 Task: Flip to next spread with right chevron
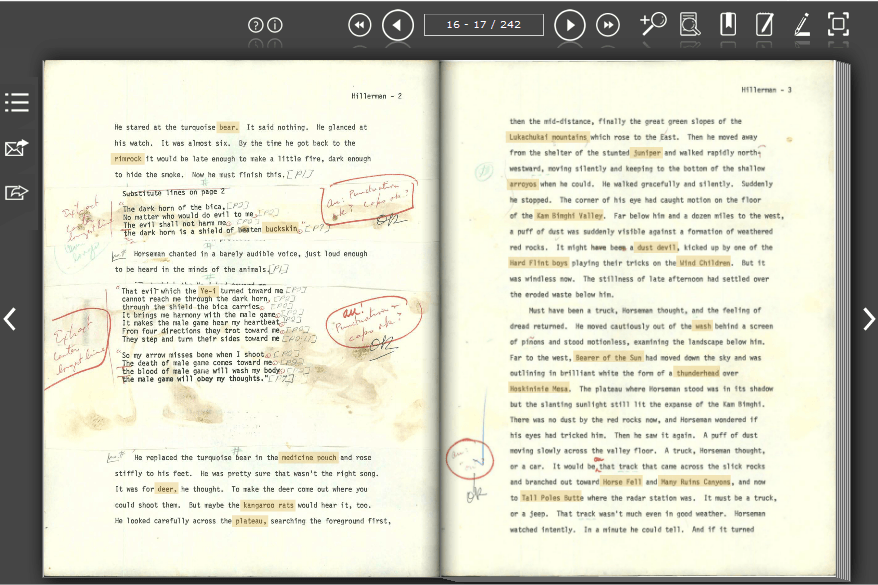868,319
